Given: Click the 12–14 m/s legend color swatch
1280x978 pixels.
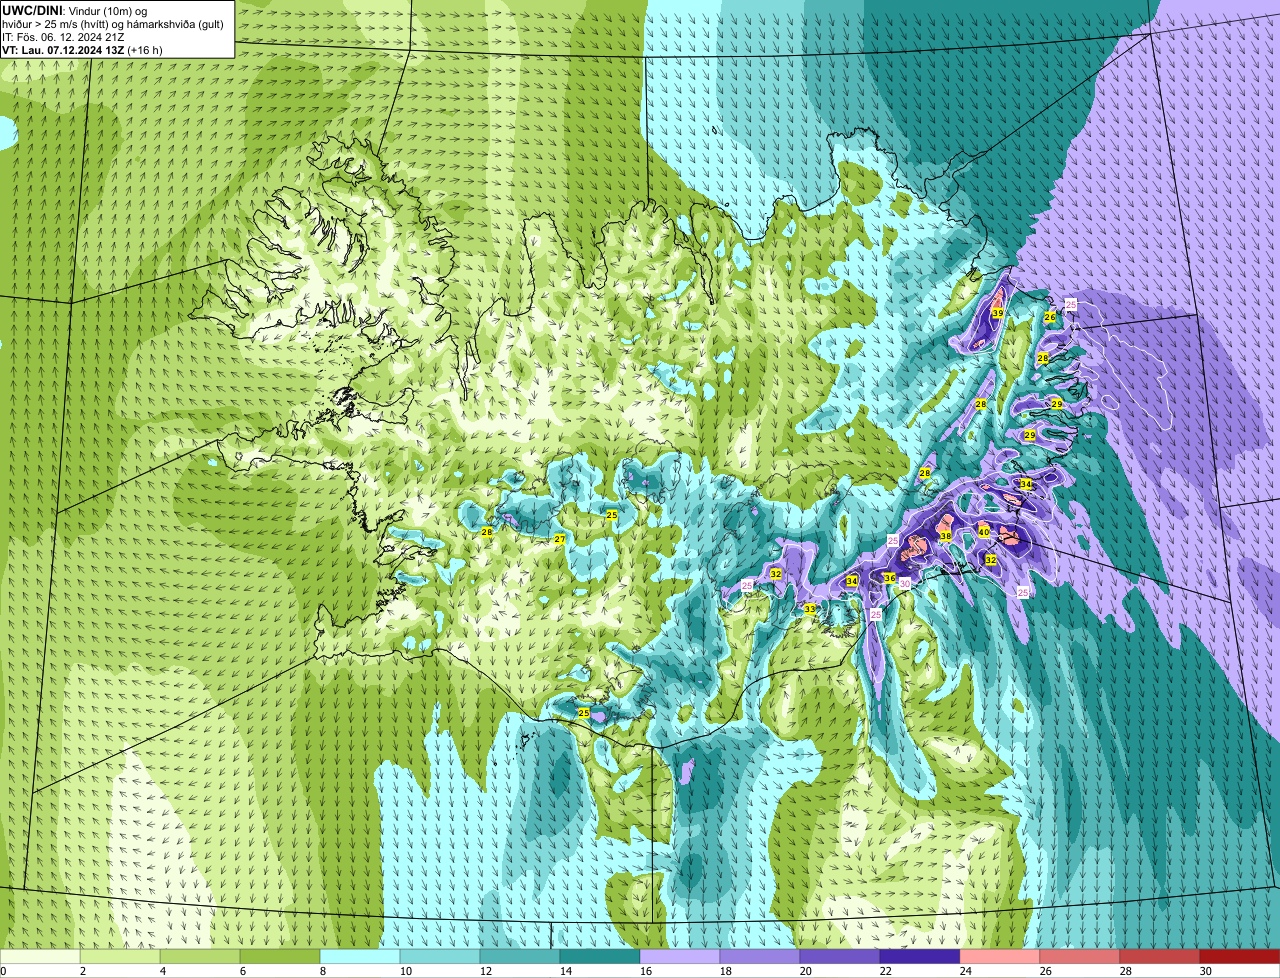Looking at the screenshot, I should [520, 957].
